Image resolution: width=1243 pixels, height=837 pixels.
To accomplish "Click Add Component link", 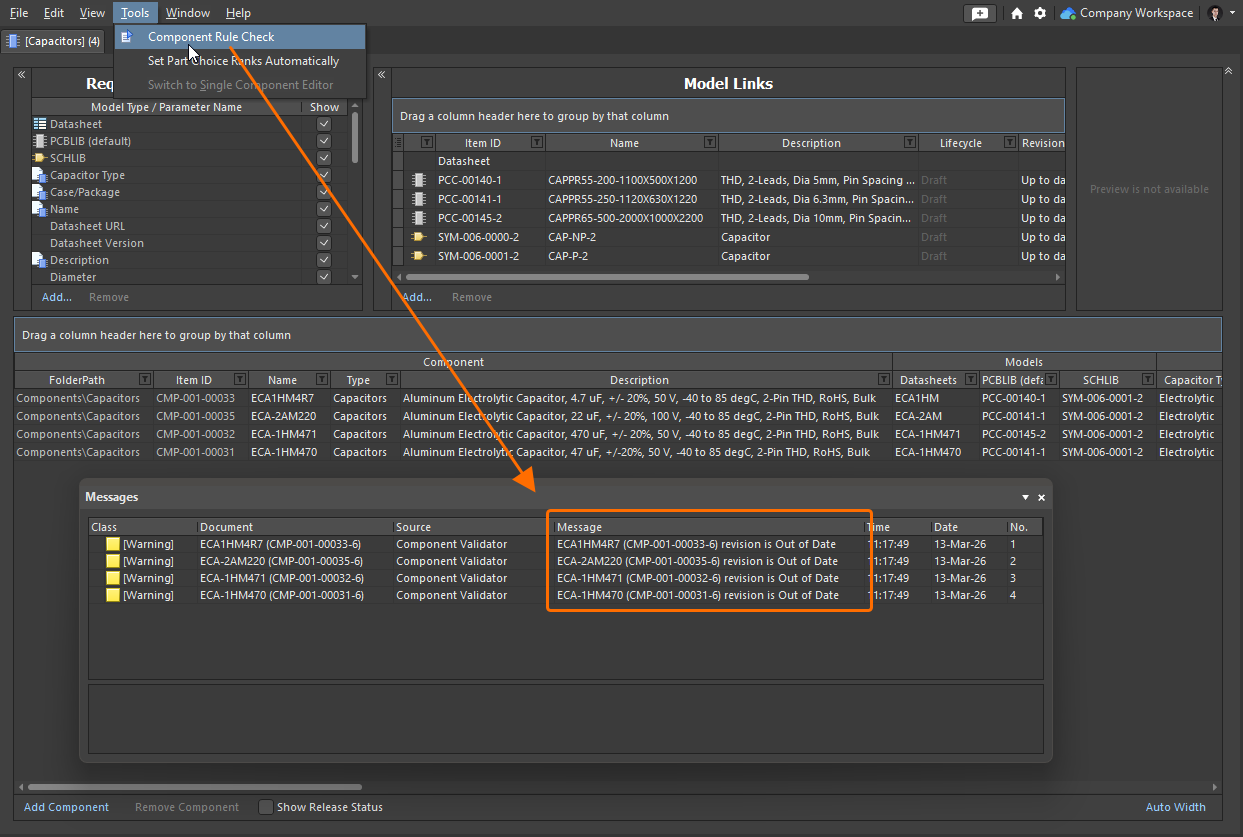I will pos(66,807).
